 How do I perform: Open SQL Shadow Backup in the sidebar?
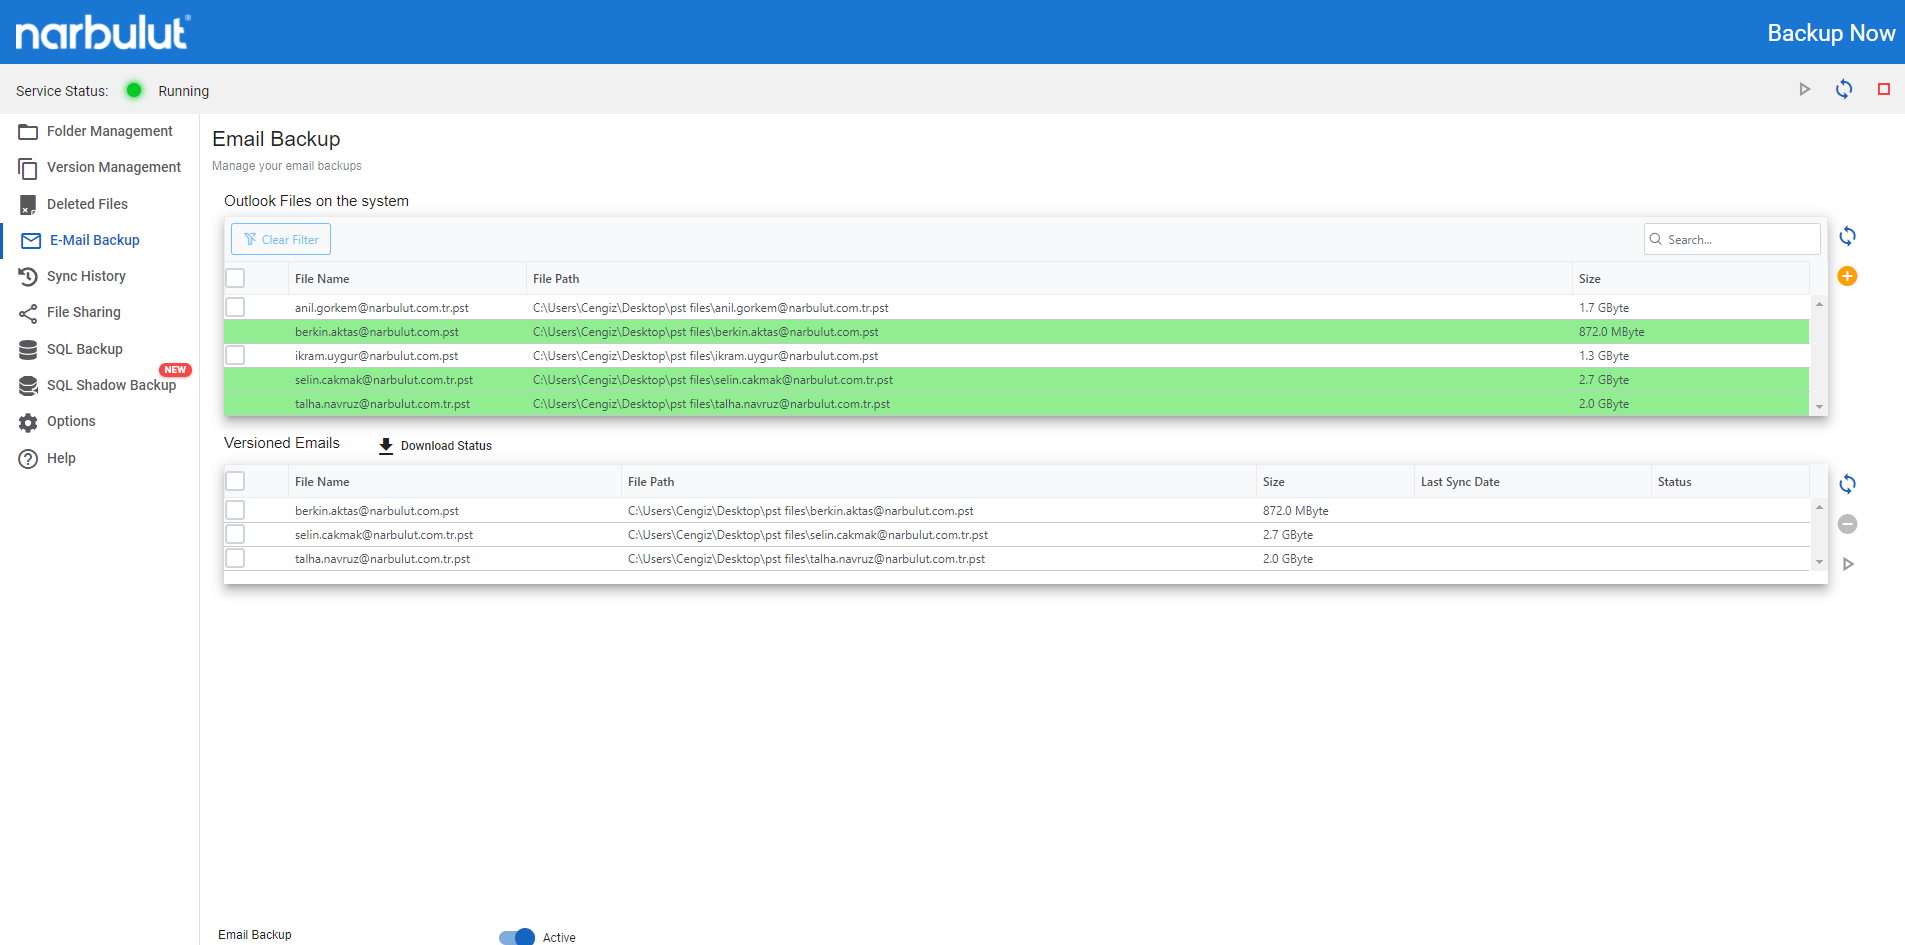pyautogui.click(x=111, y=385)
